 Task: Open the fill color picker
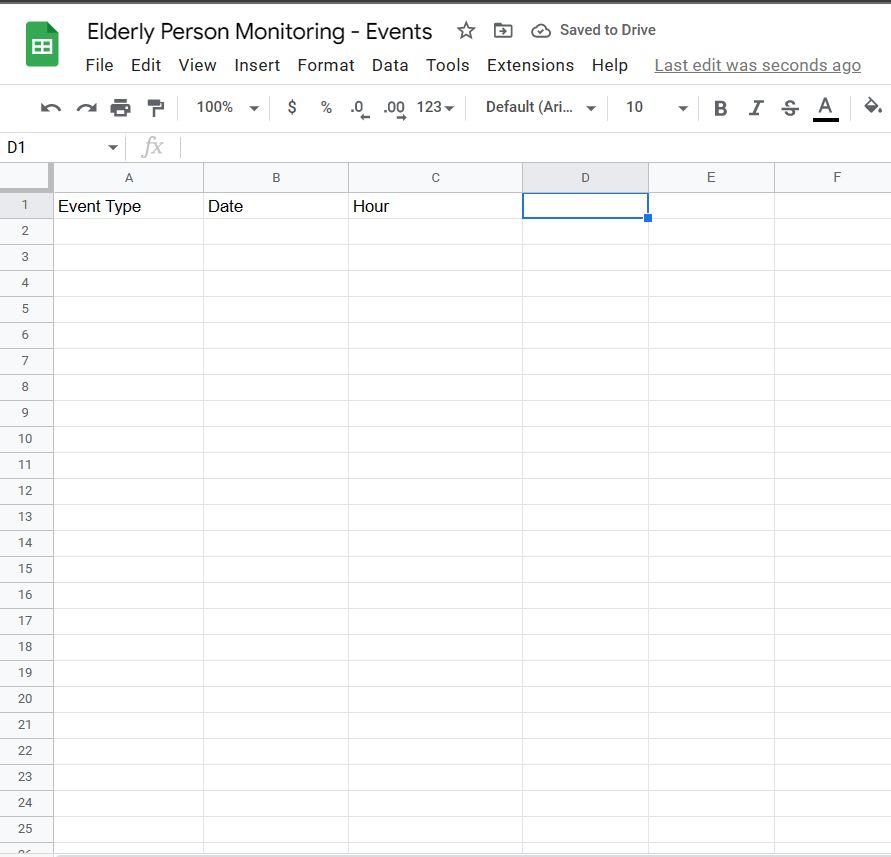[873, 106]
